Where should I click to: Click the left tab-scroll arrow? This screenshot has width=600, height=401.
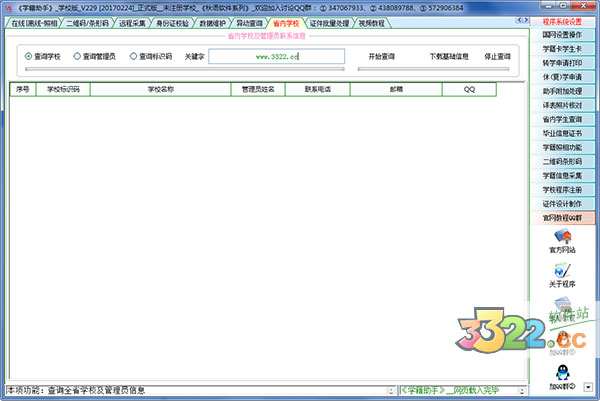pyautogui.click(x=519, y=20)
